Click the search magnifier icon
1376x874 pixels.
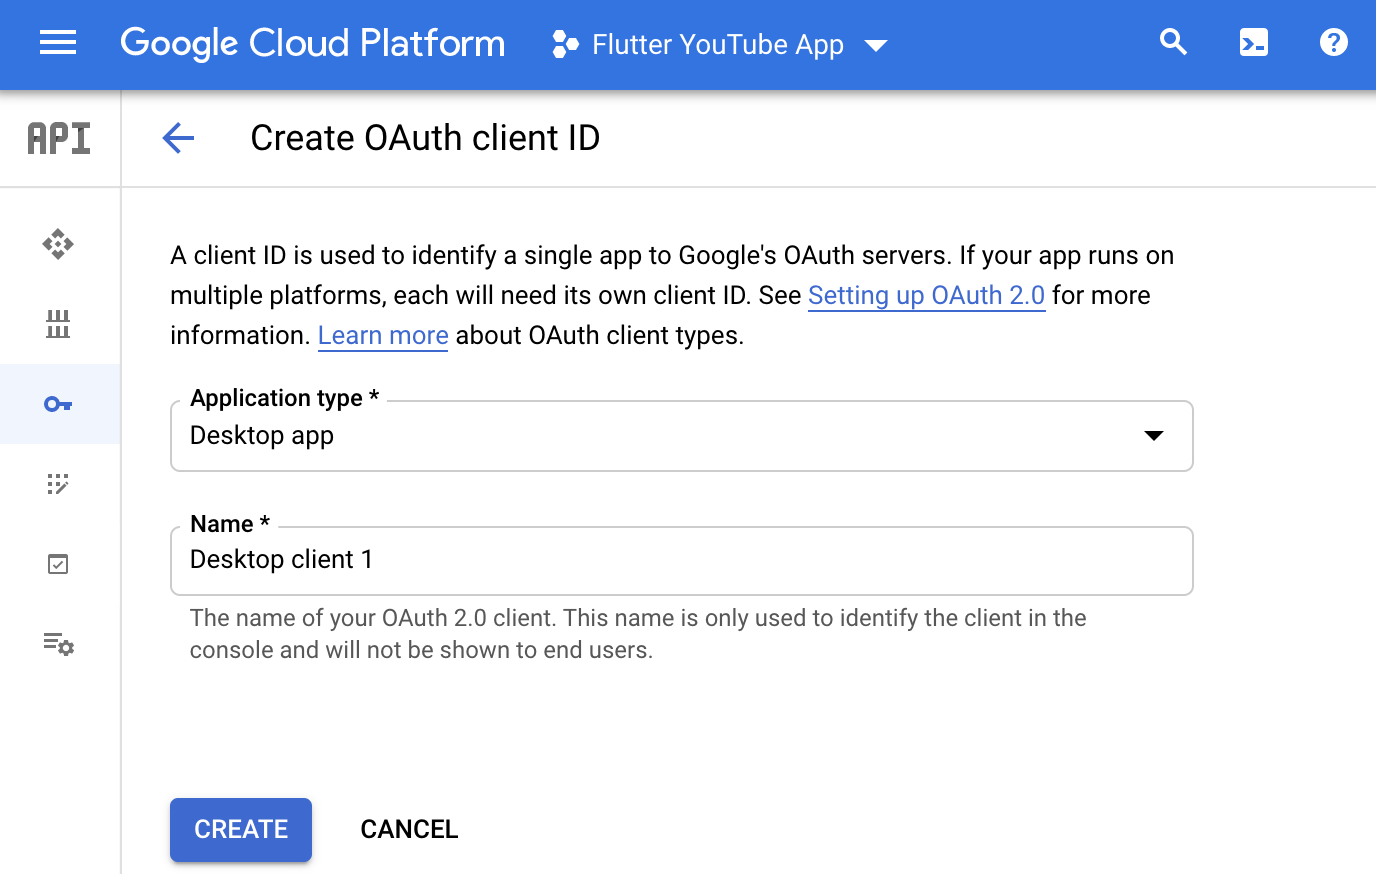[1173, 43]
